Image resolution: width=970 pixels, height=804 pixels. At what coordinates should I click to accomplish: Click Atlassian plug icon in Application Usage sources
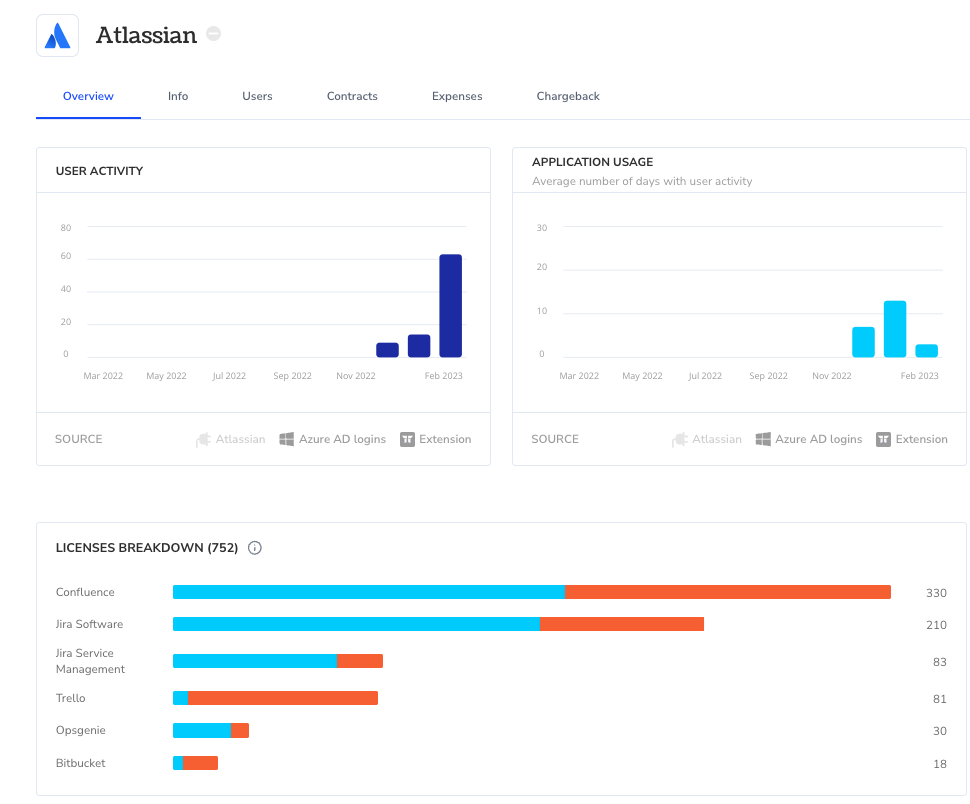[x=680, y=440]
